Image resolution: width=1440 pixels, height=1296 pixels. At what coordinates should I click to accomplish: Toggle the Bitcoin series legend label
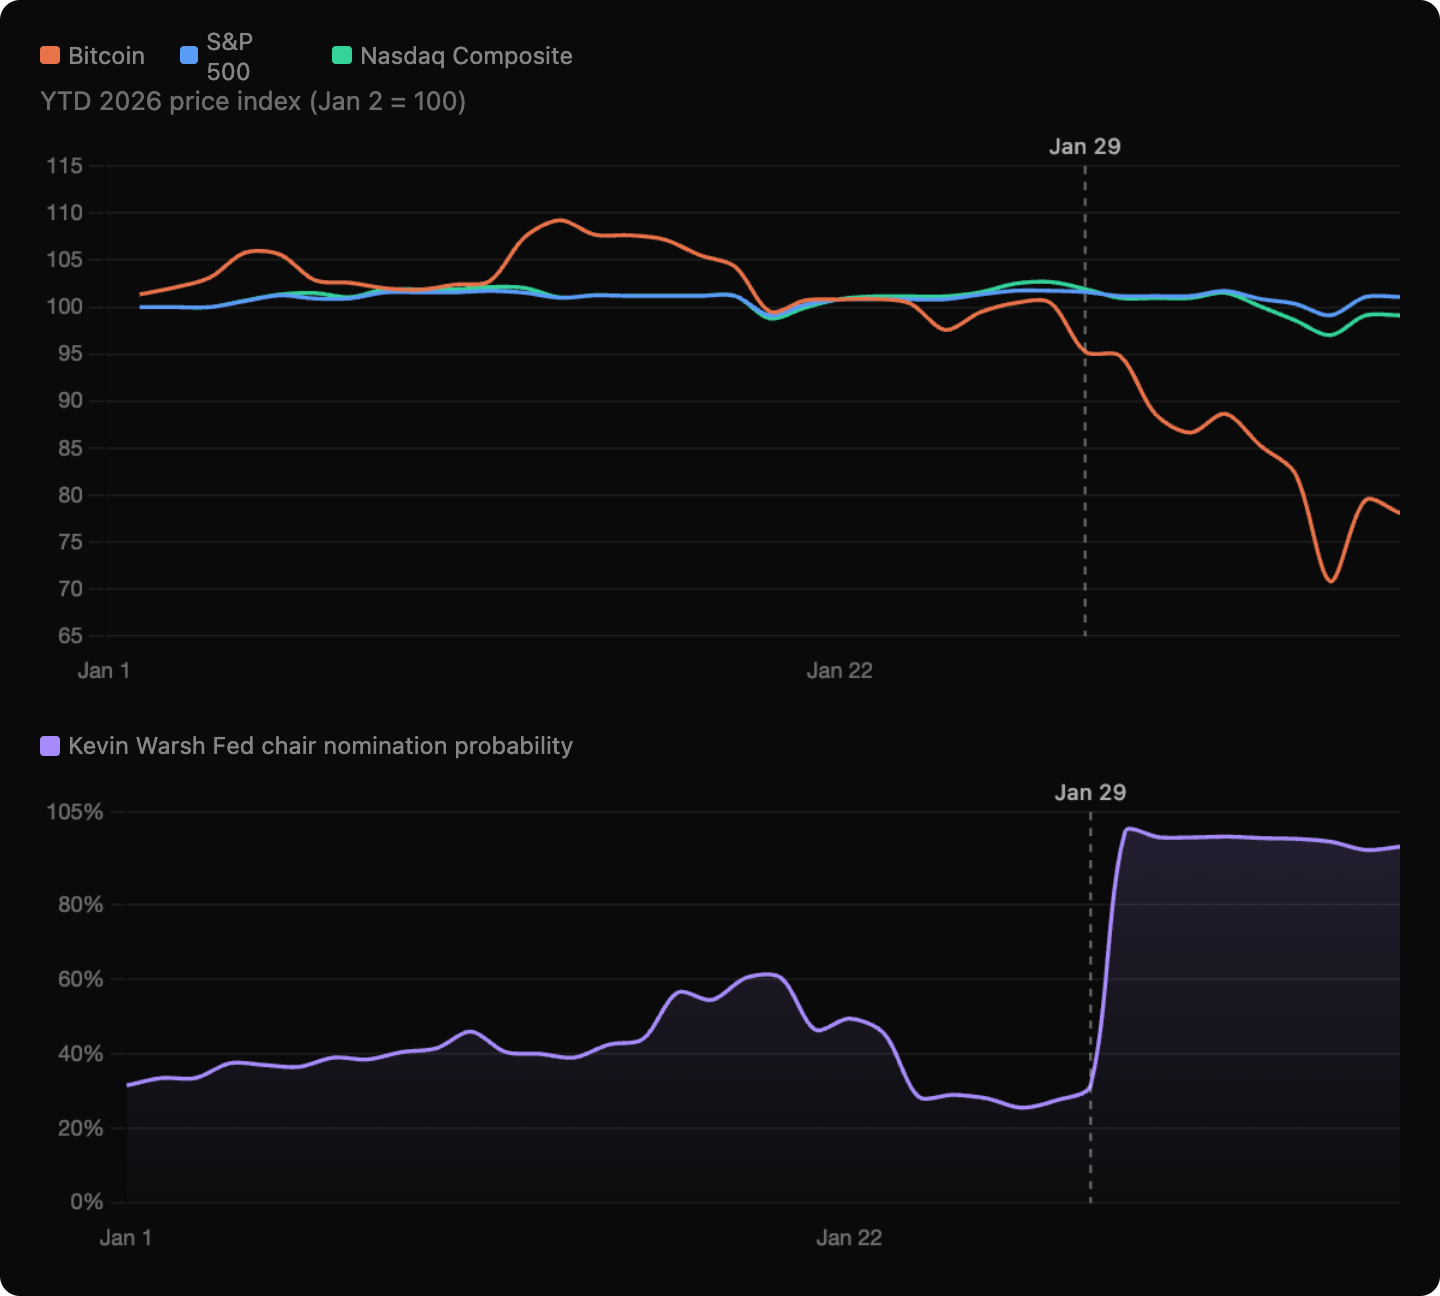pyautogui.click(x=106, y=56)
